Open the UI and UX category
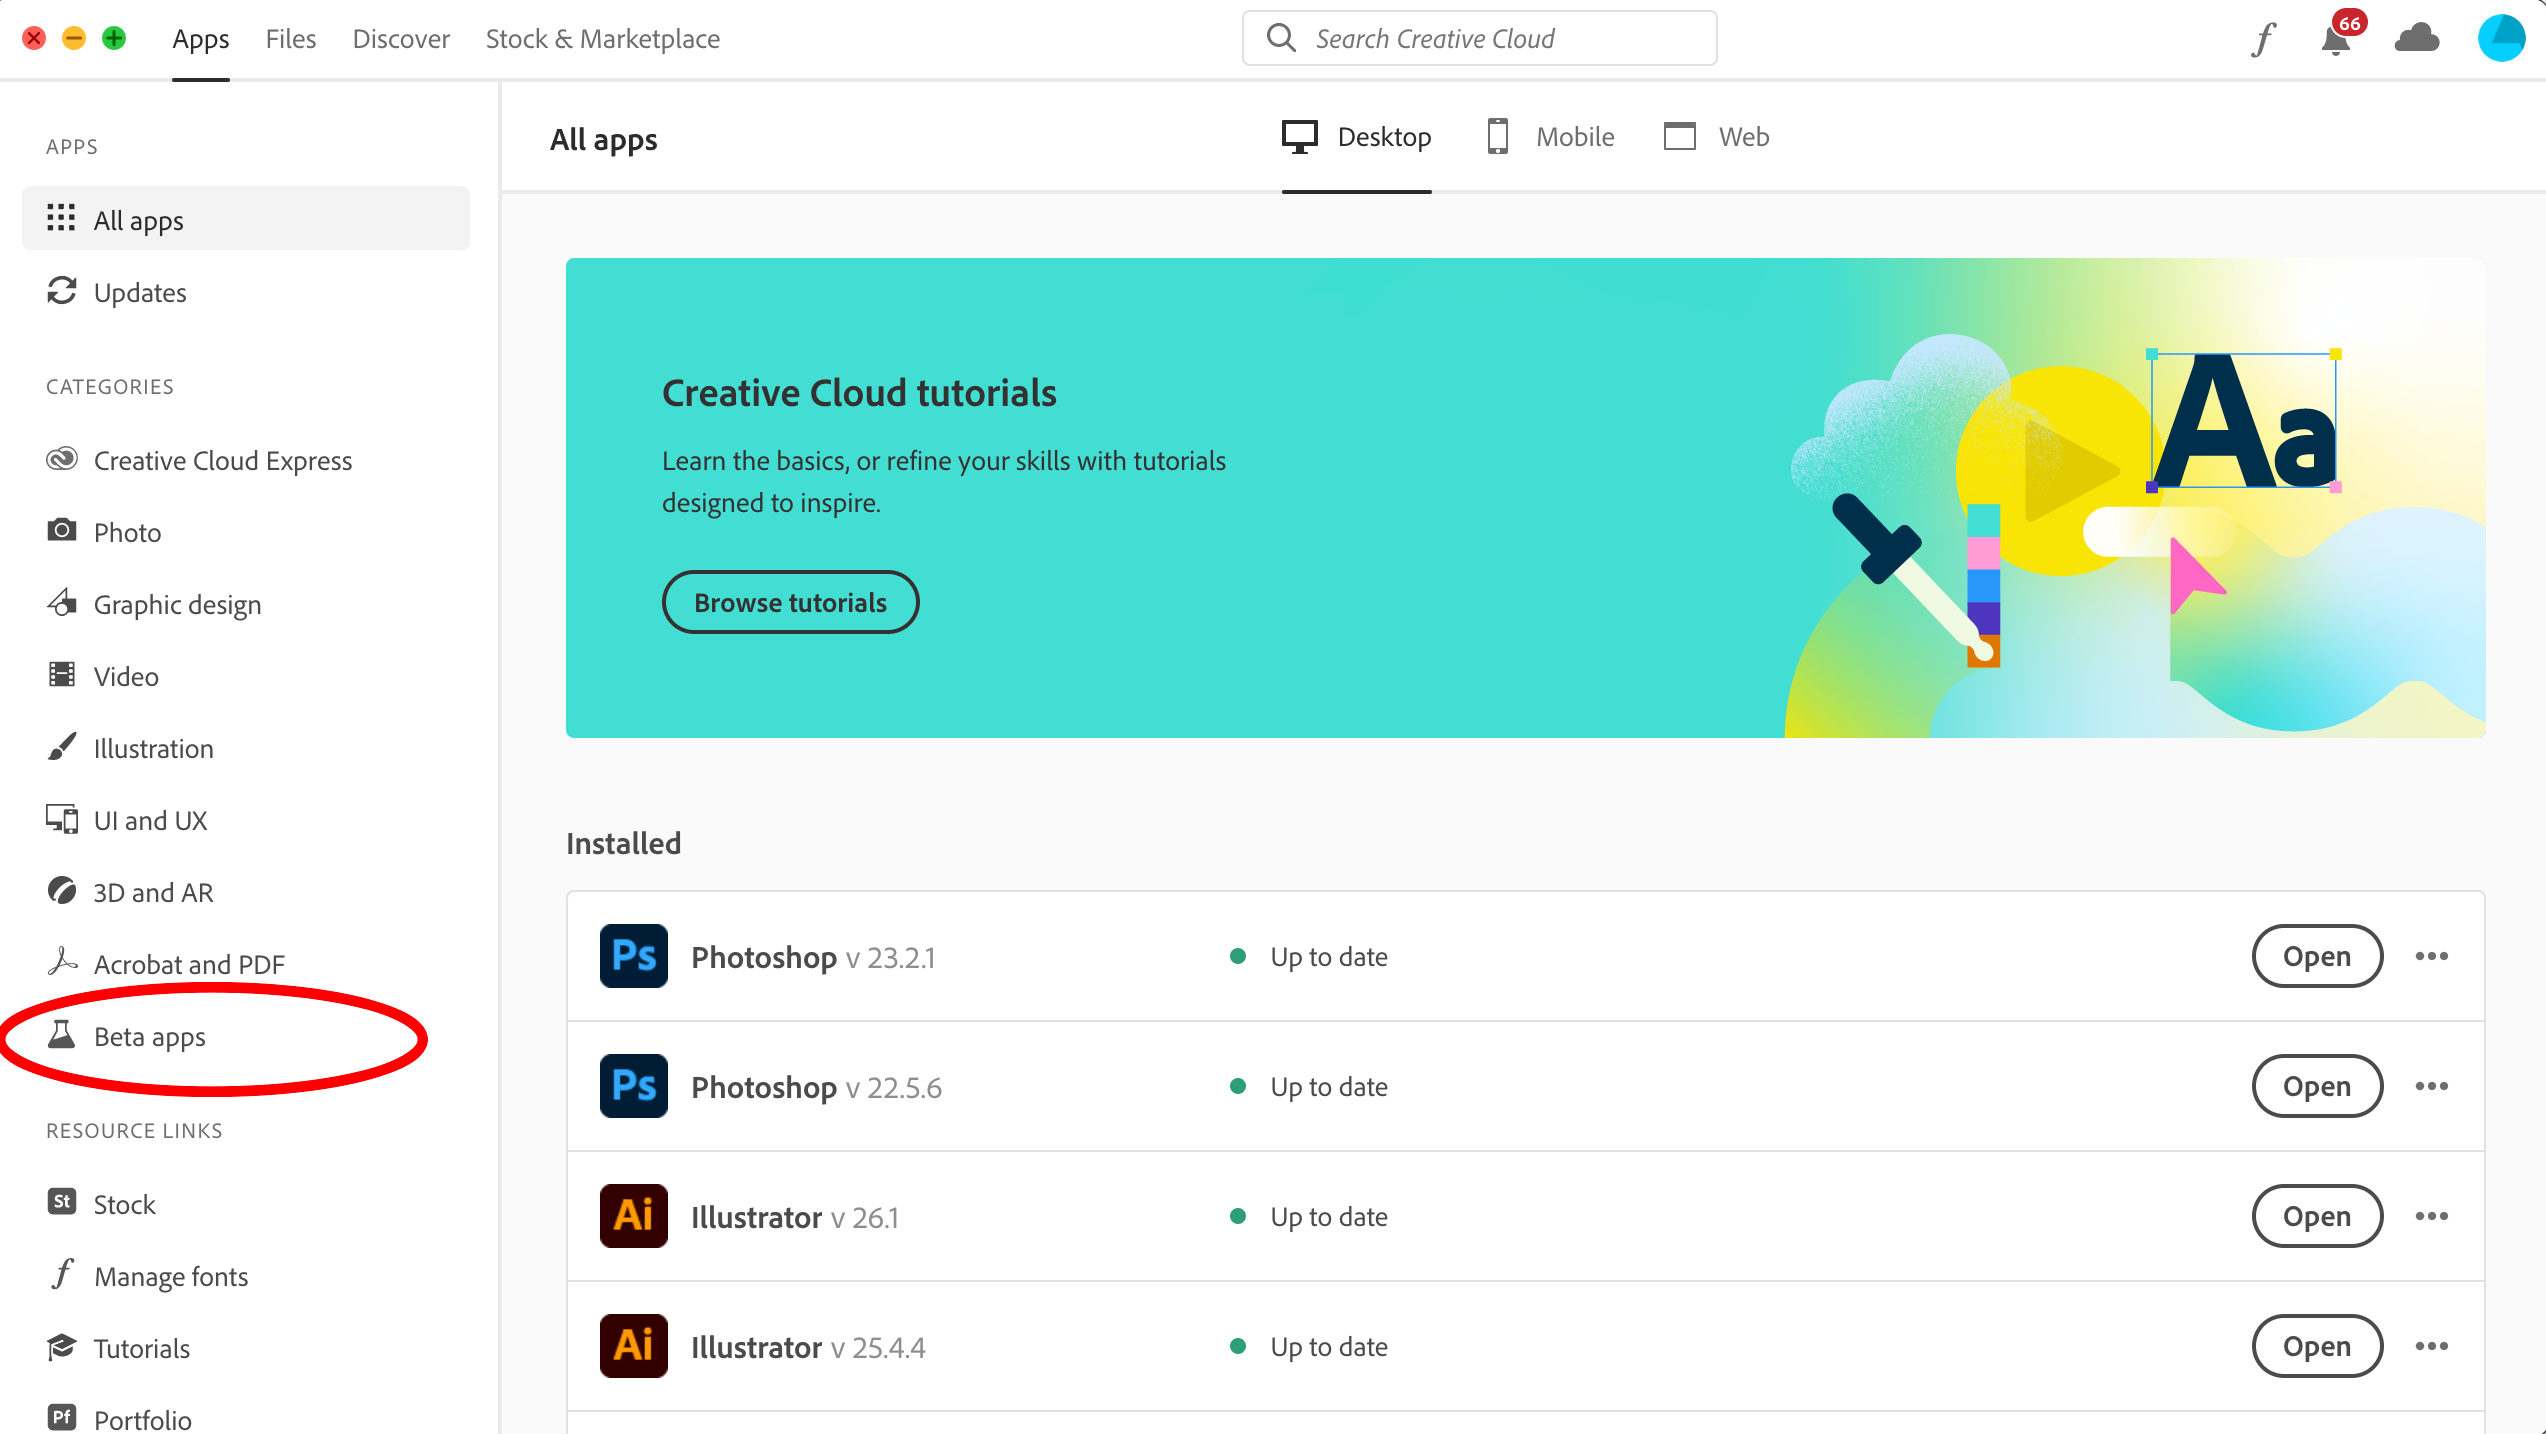 (150, 820)
